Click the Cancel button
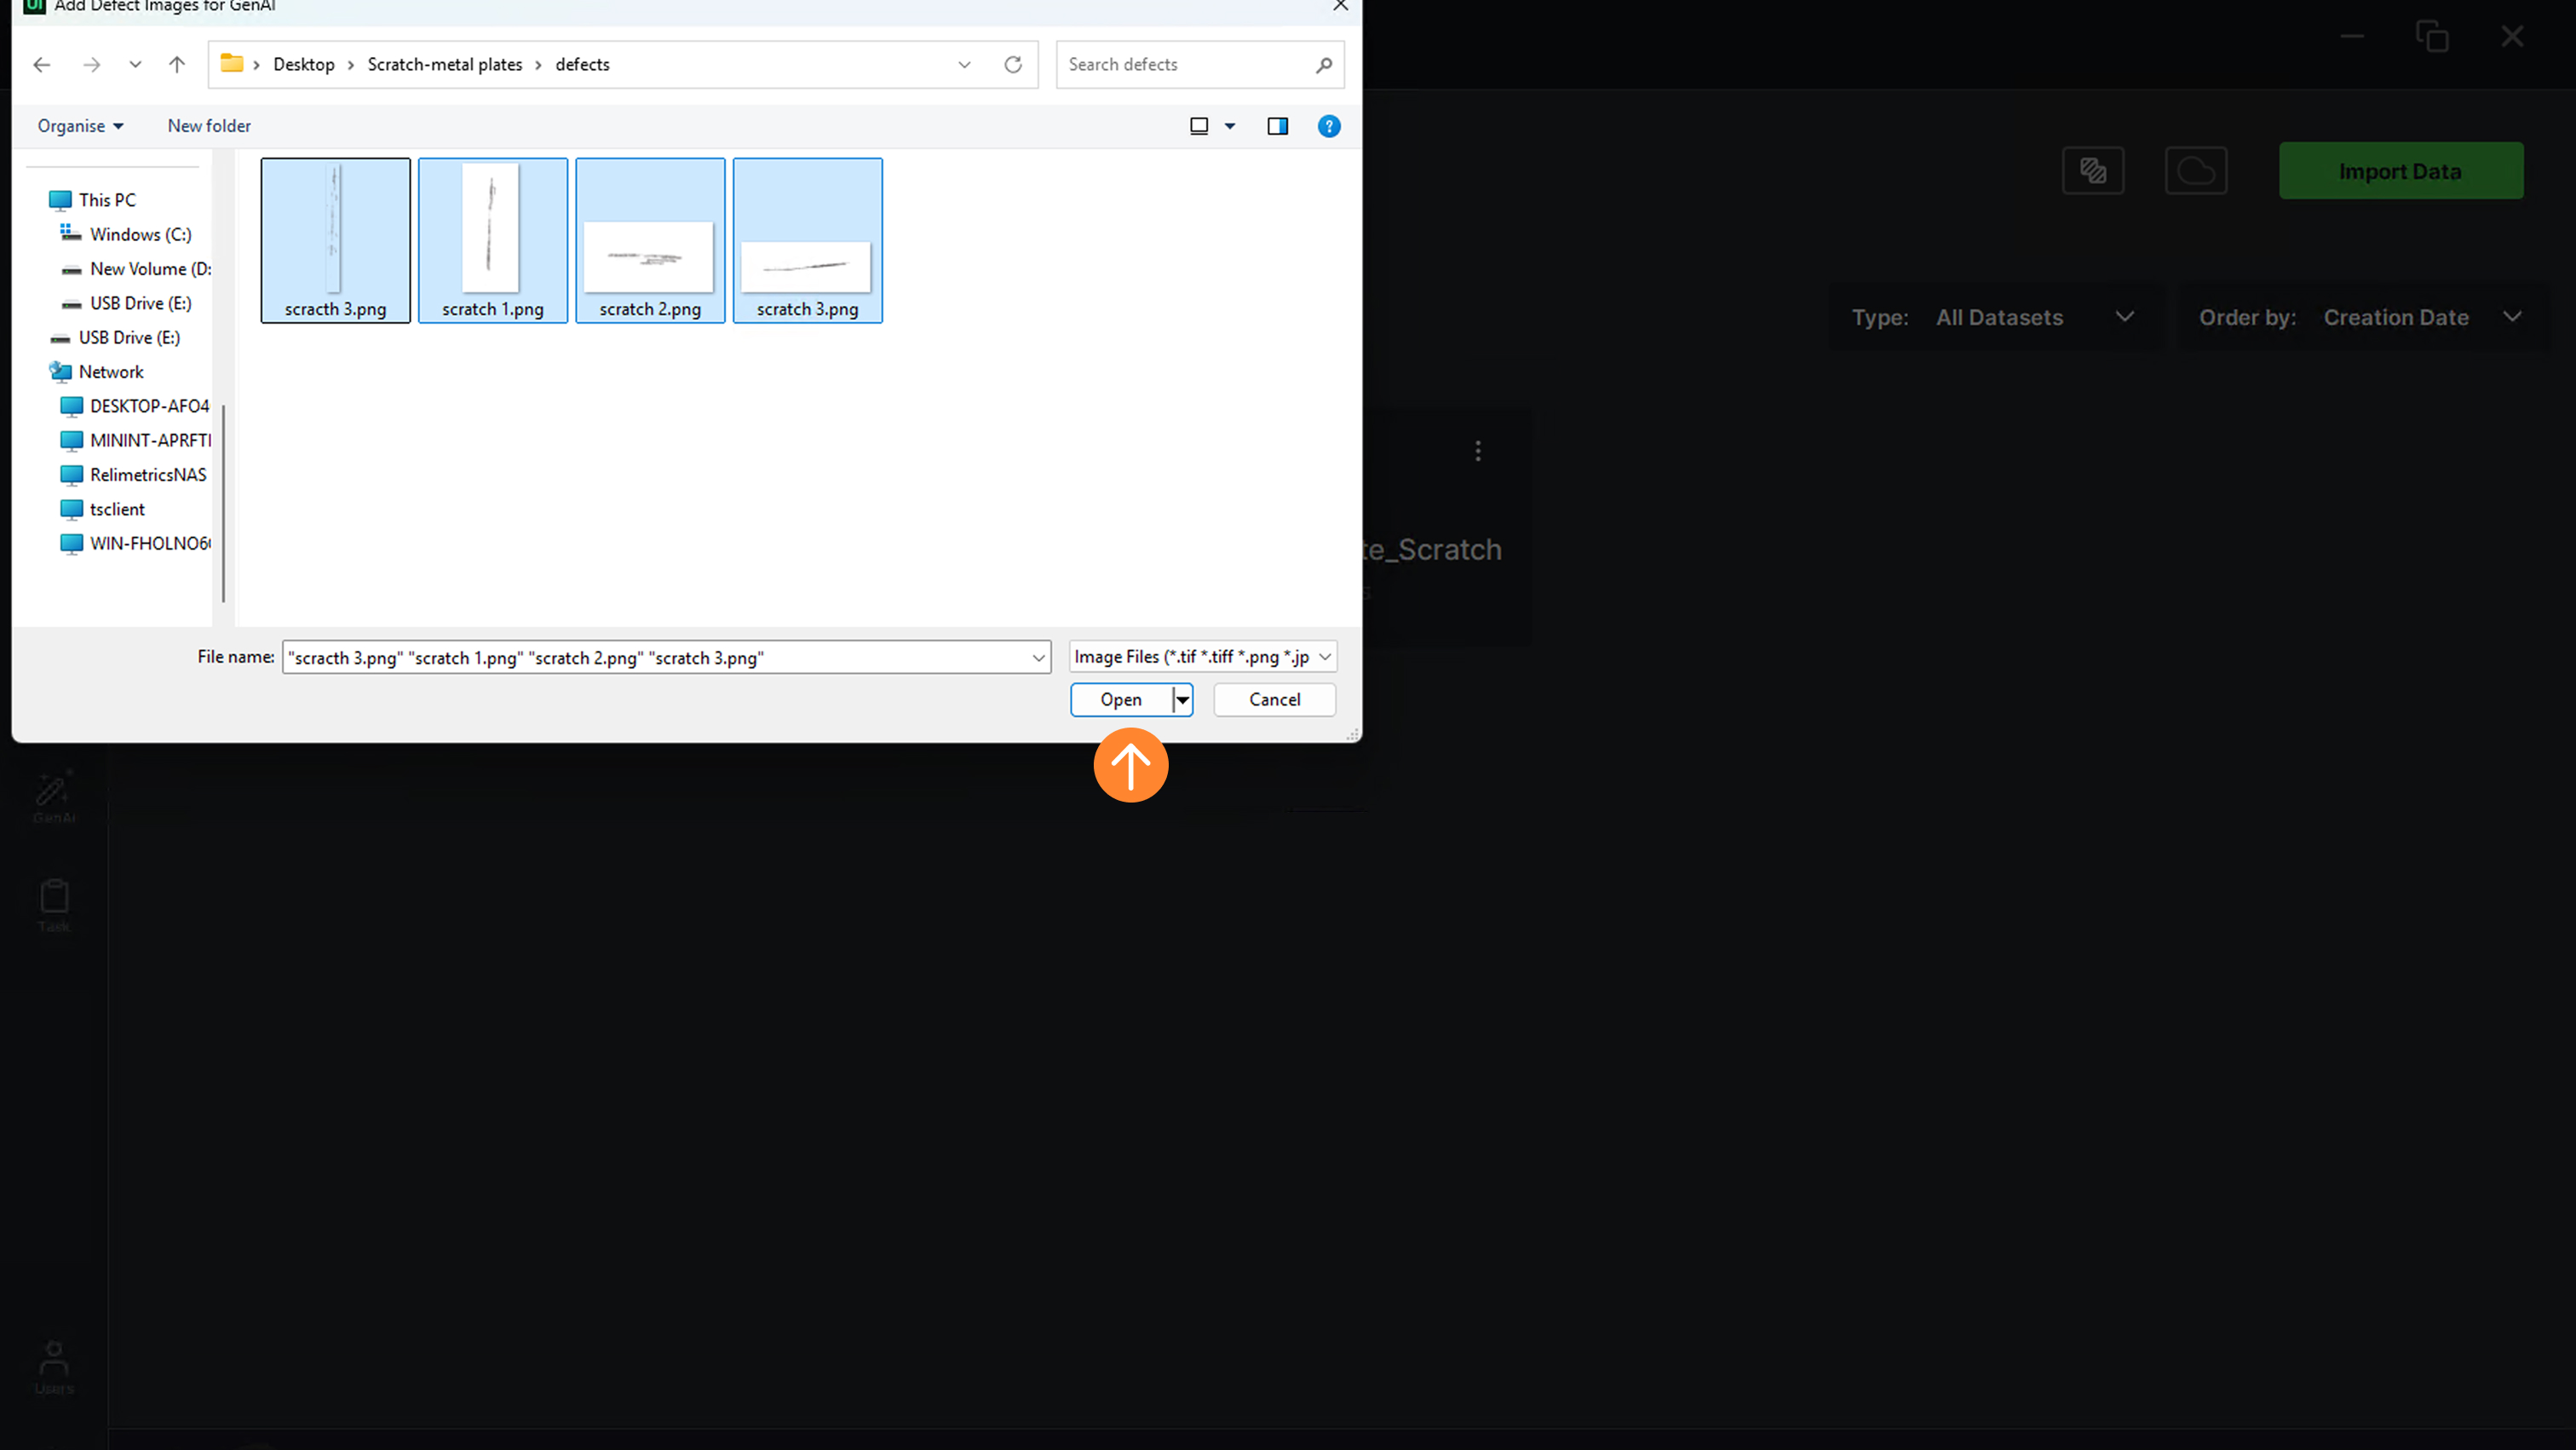The width and height of the screenshot is (2576, 1450). [1274, 700]
